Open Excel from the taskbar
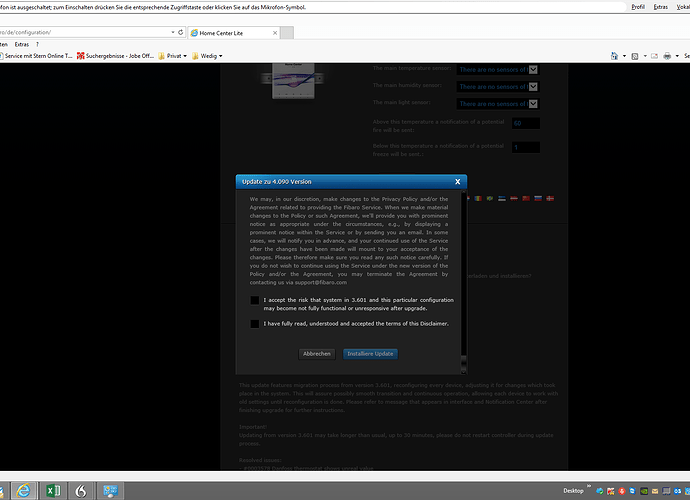Viewport: 690px width, 500px height. [53, 491]
